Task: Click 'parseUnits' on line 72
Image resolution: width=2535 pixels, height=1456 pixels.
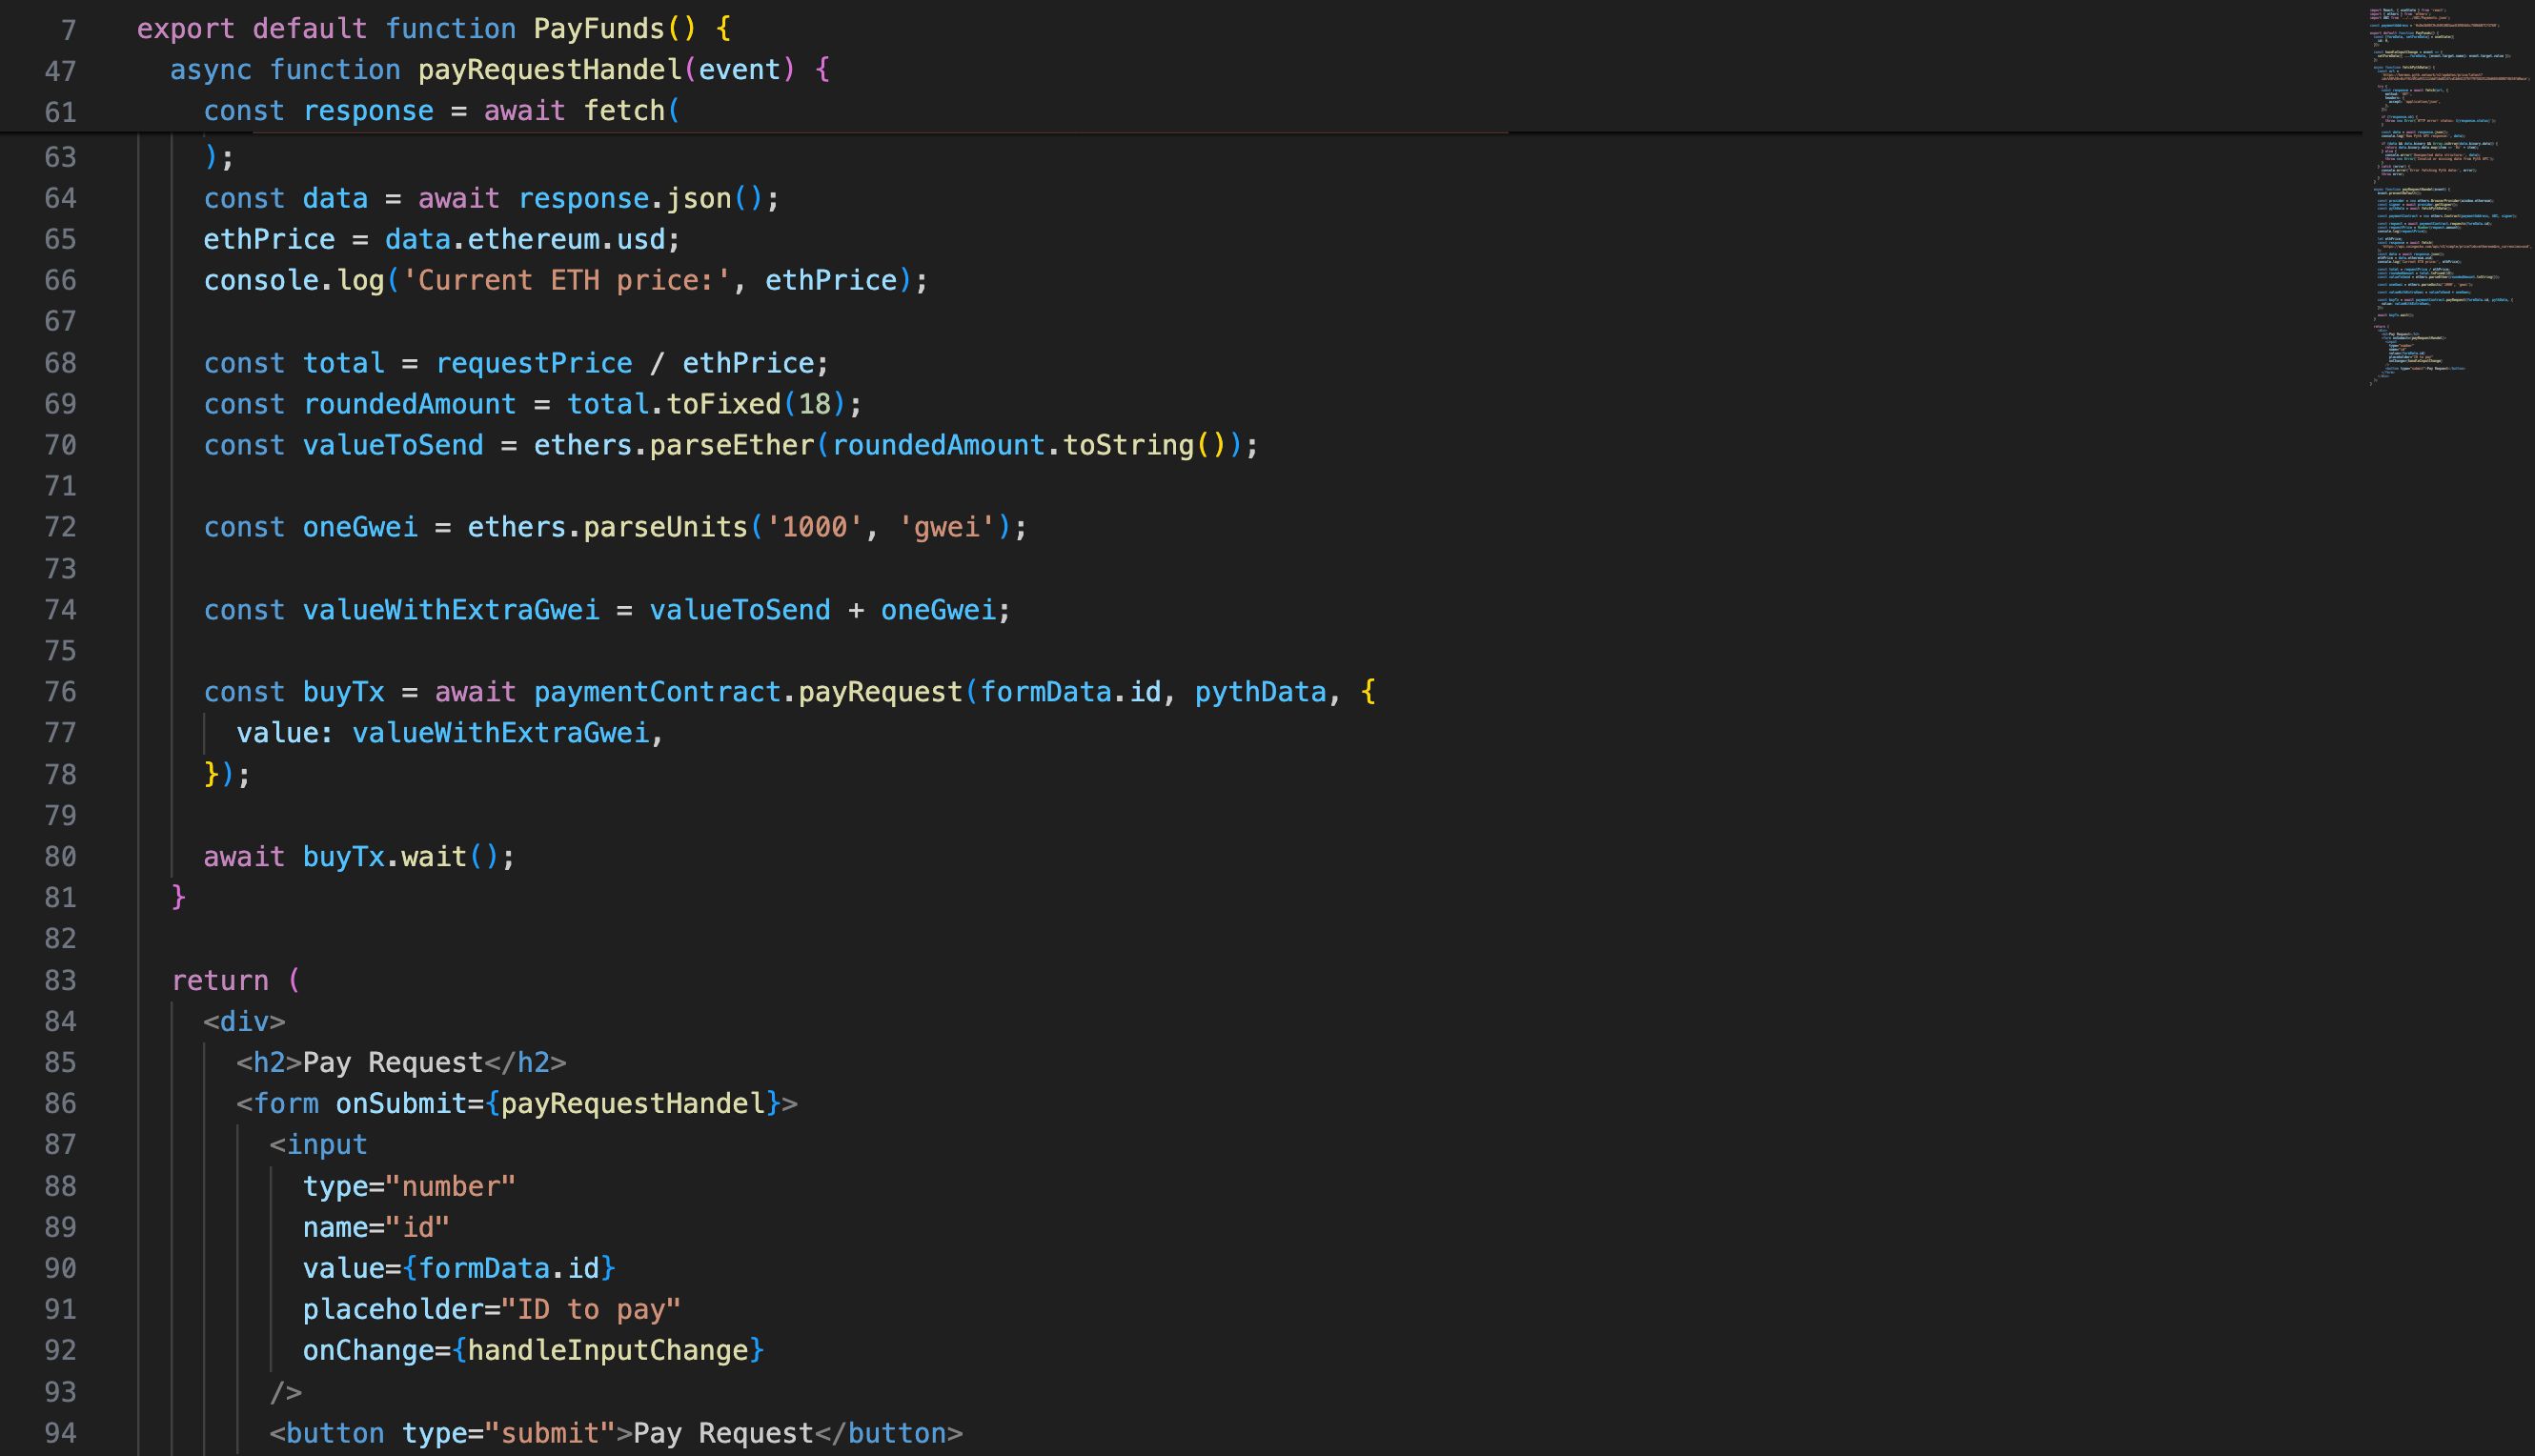Action: [666, 527]
